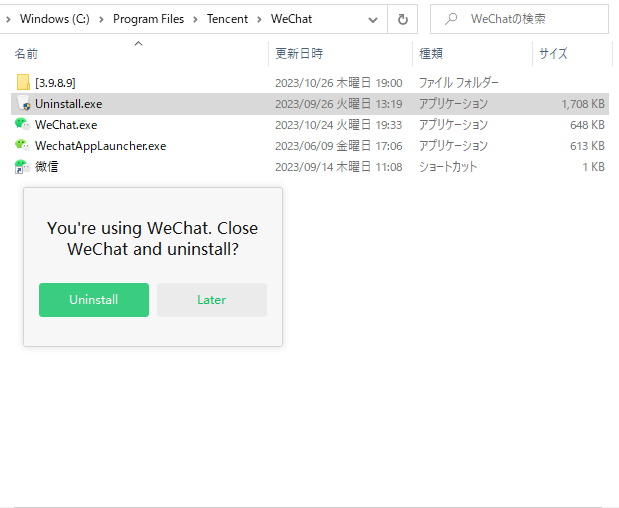619x508 pixels.
Task: Click the date 2023/09/14 木曜日 11:08
Action: coord(339,167)
